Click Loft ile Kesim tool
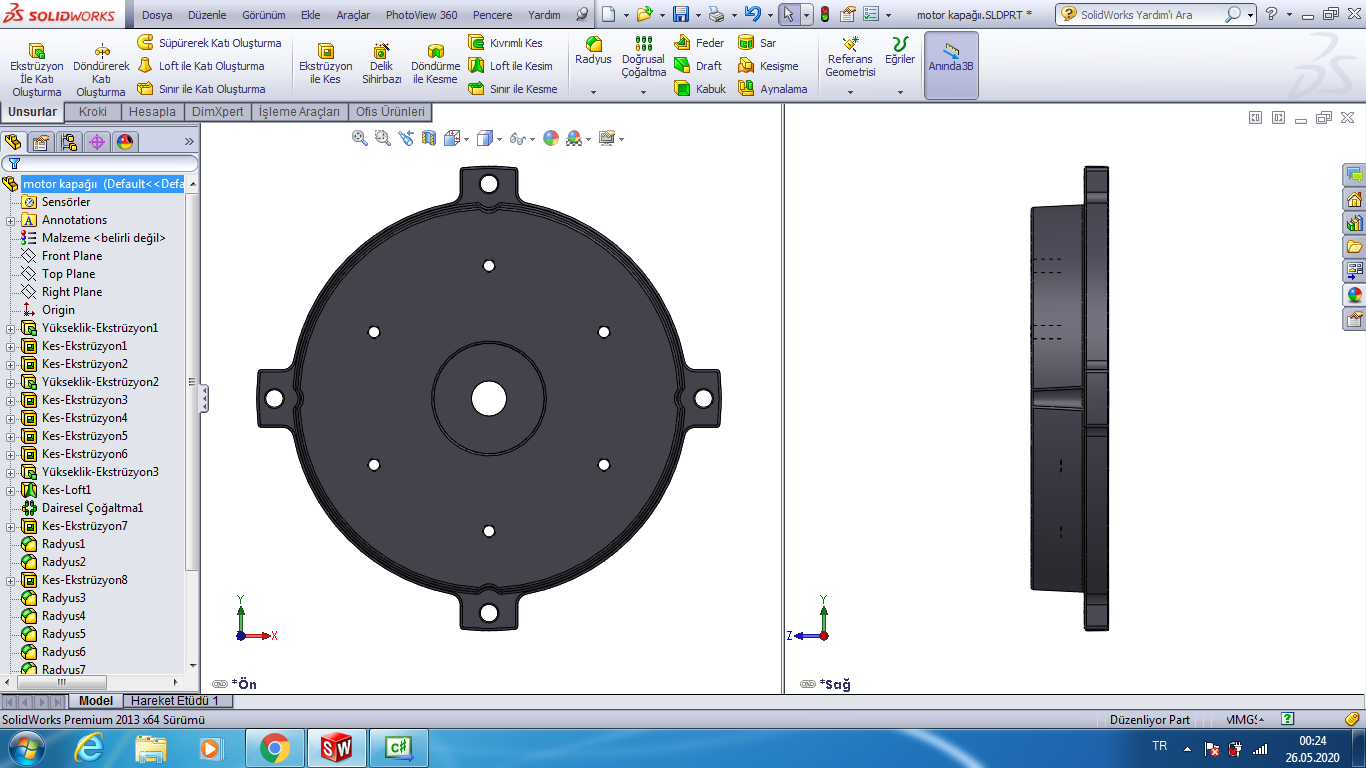This screenshot has height=768, width=1366. coord(511,66)
